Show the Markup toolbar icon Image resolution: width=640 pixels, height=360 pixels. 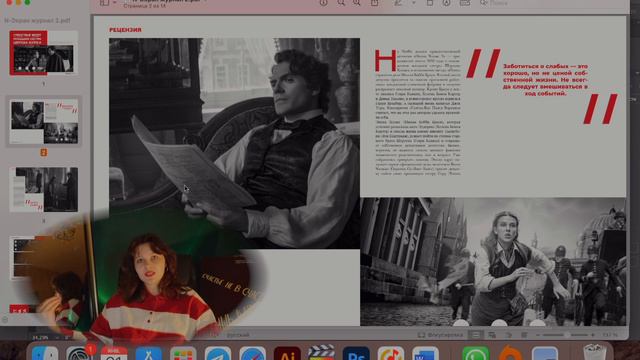pos(447,3)
